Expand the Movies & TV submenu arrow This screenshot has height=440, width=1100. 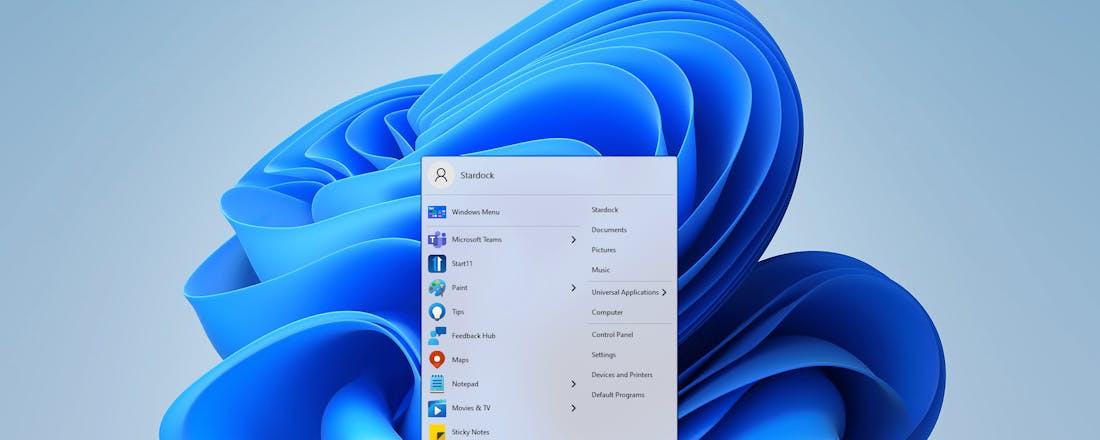point(573,408)
